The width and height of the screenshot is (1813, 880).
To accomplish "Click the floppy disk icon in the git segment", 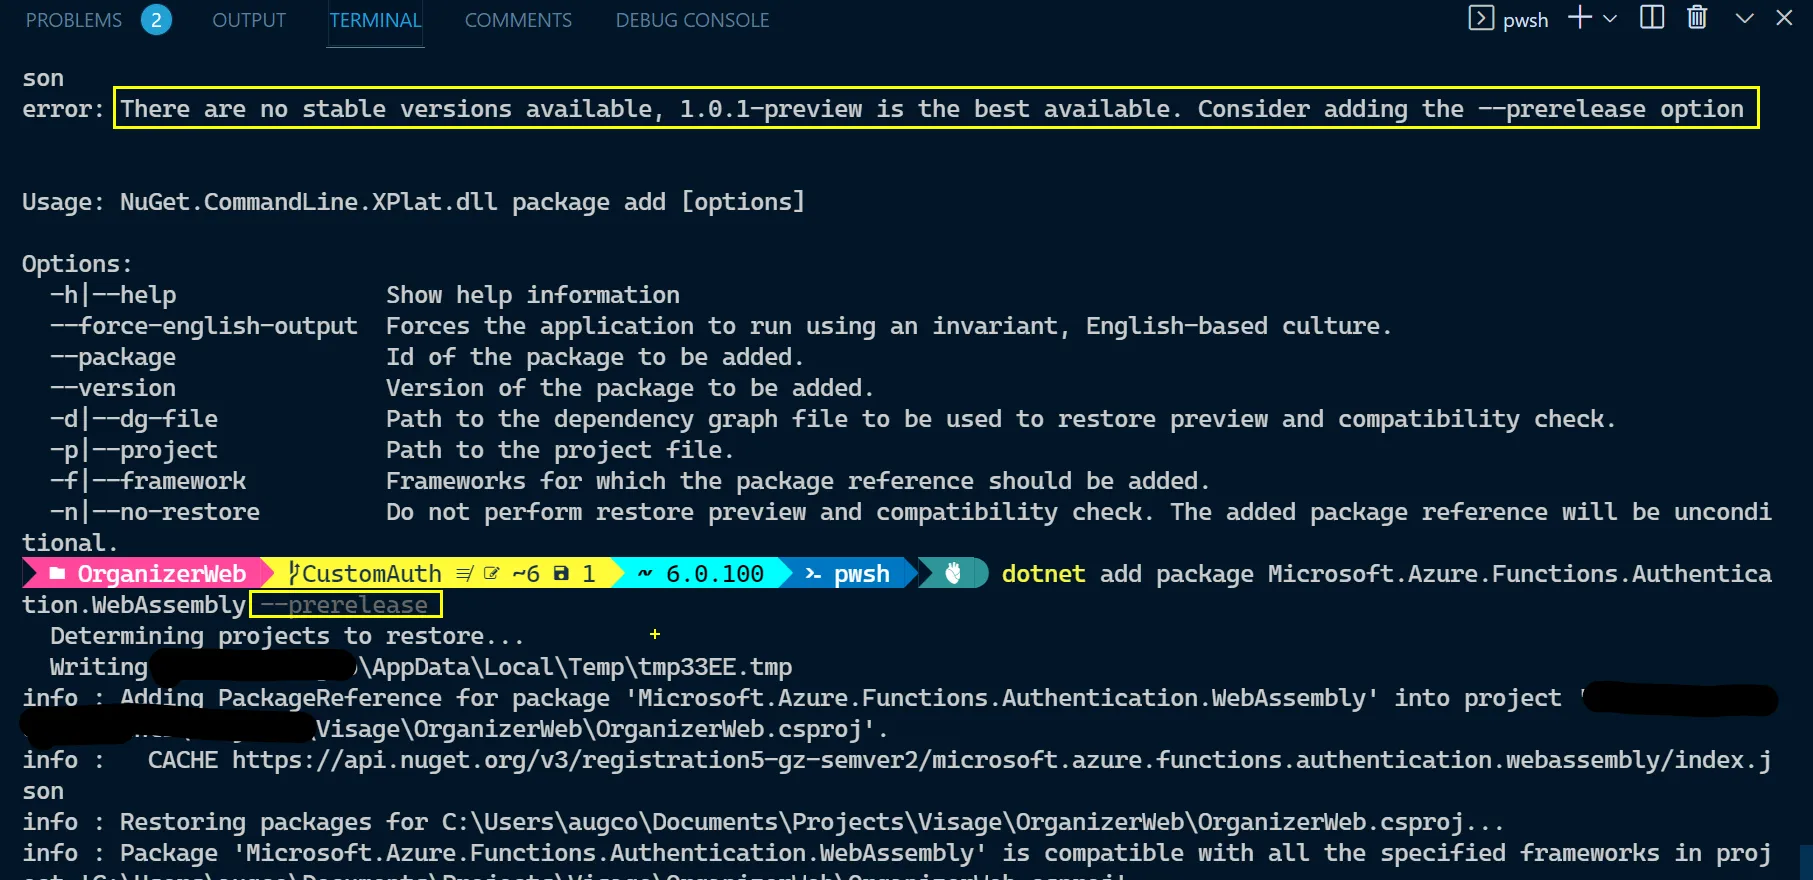I will click(x=561, y=574).
